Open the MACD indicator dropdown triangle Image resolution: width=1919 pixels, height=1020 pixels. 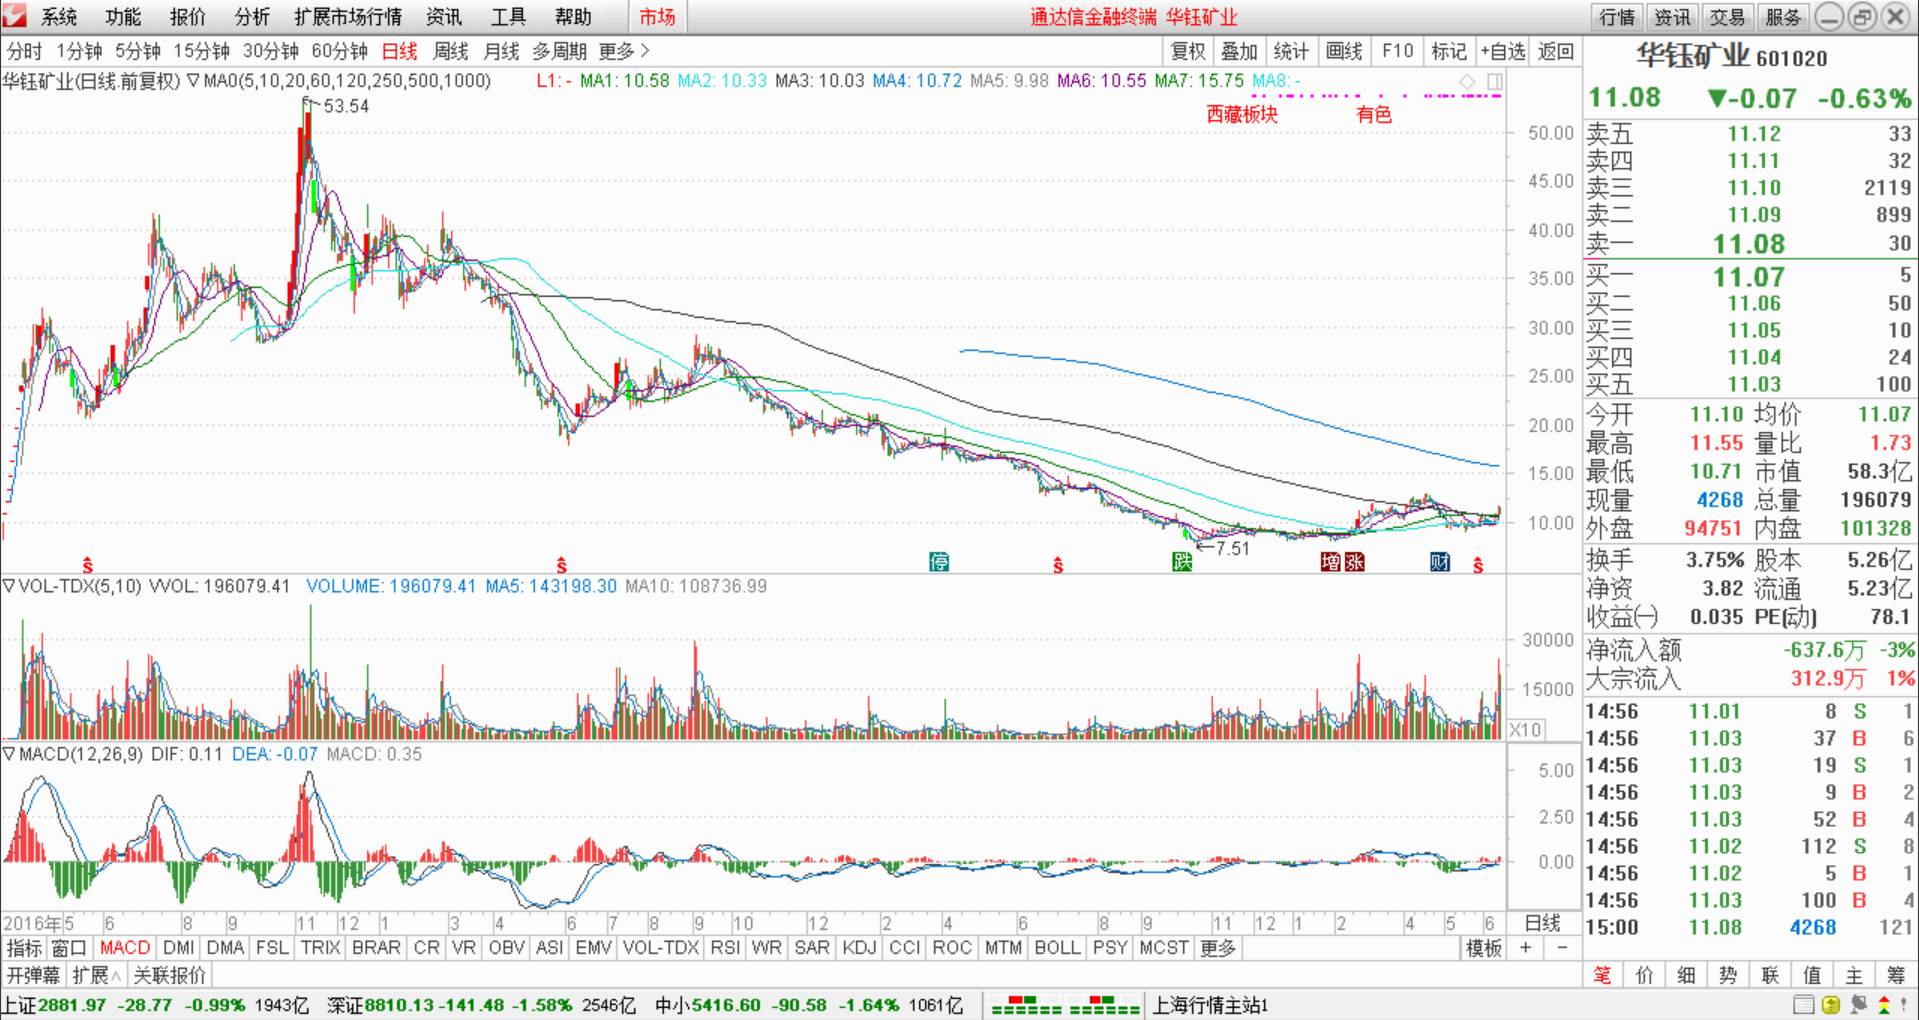point(9,754)
